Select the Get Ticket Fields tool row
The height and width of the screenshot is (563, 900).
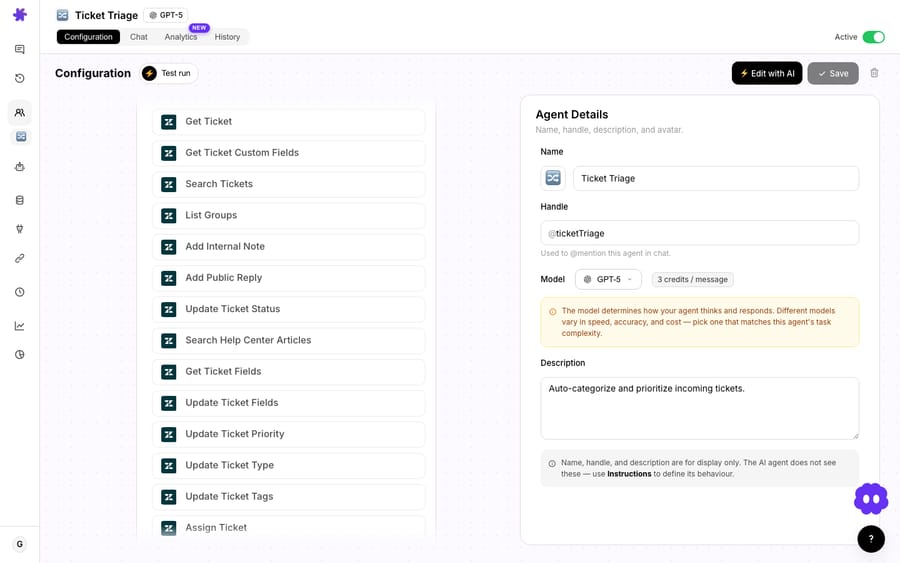289,371
